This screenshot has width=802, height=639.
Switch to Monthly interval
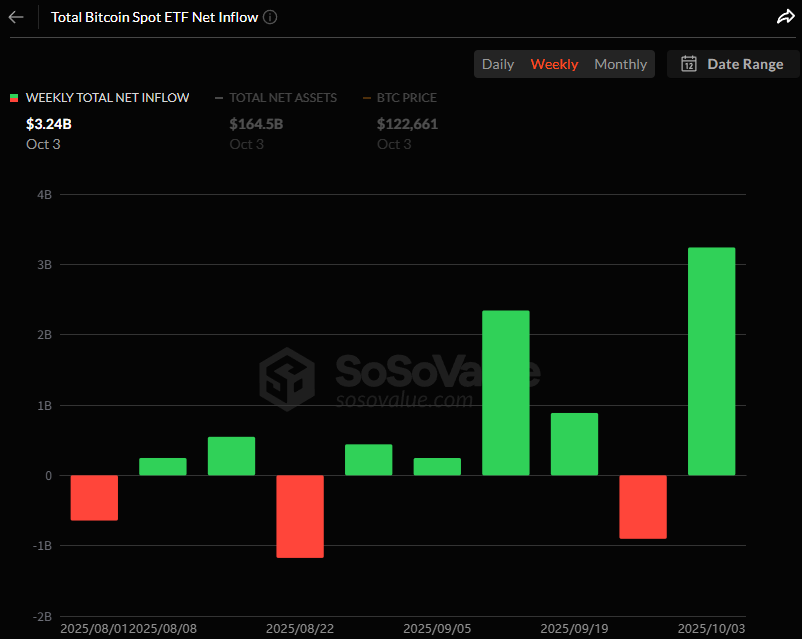pos(620,64)
